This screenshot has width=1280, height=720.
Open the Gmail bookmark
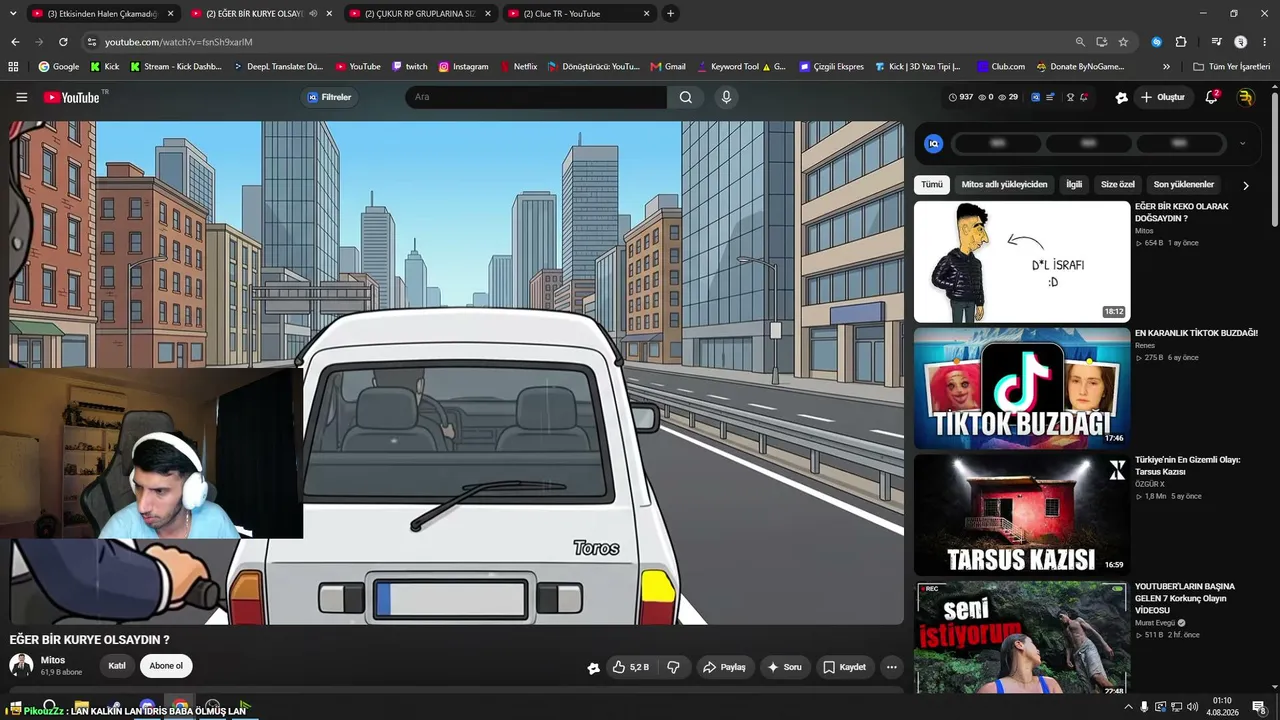668,67
